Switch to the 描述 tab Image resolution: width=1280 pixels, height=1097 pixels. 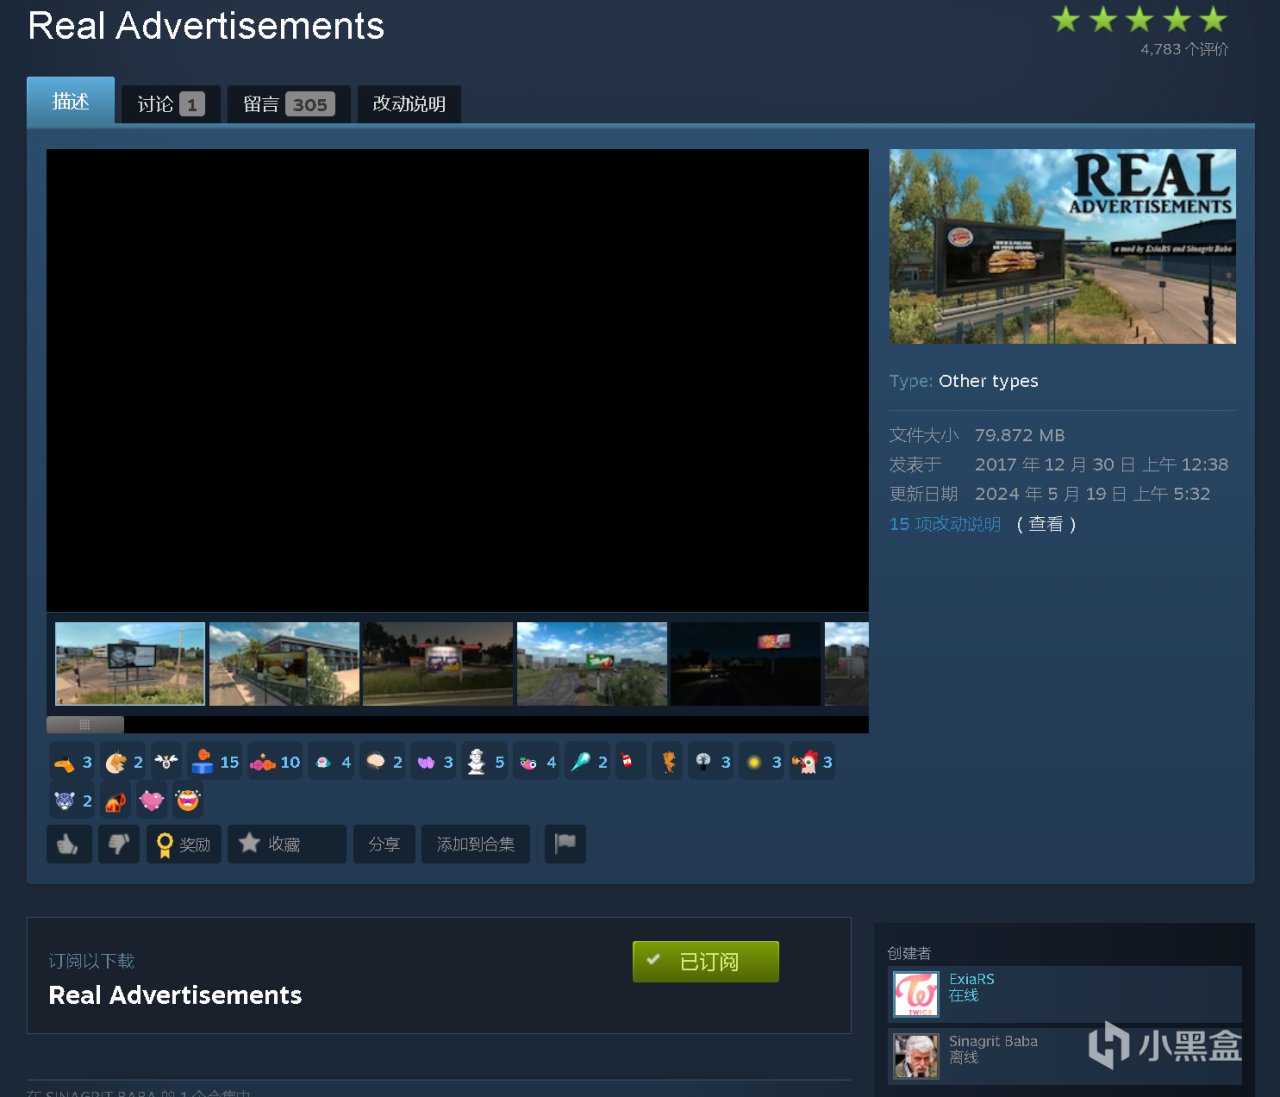(x=71, y=101)
